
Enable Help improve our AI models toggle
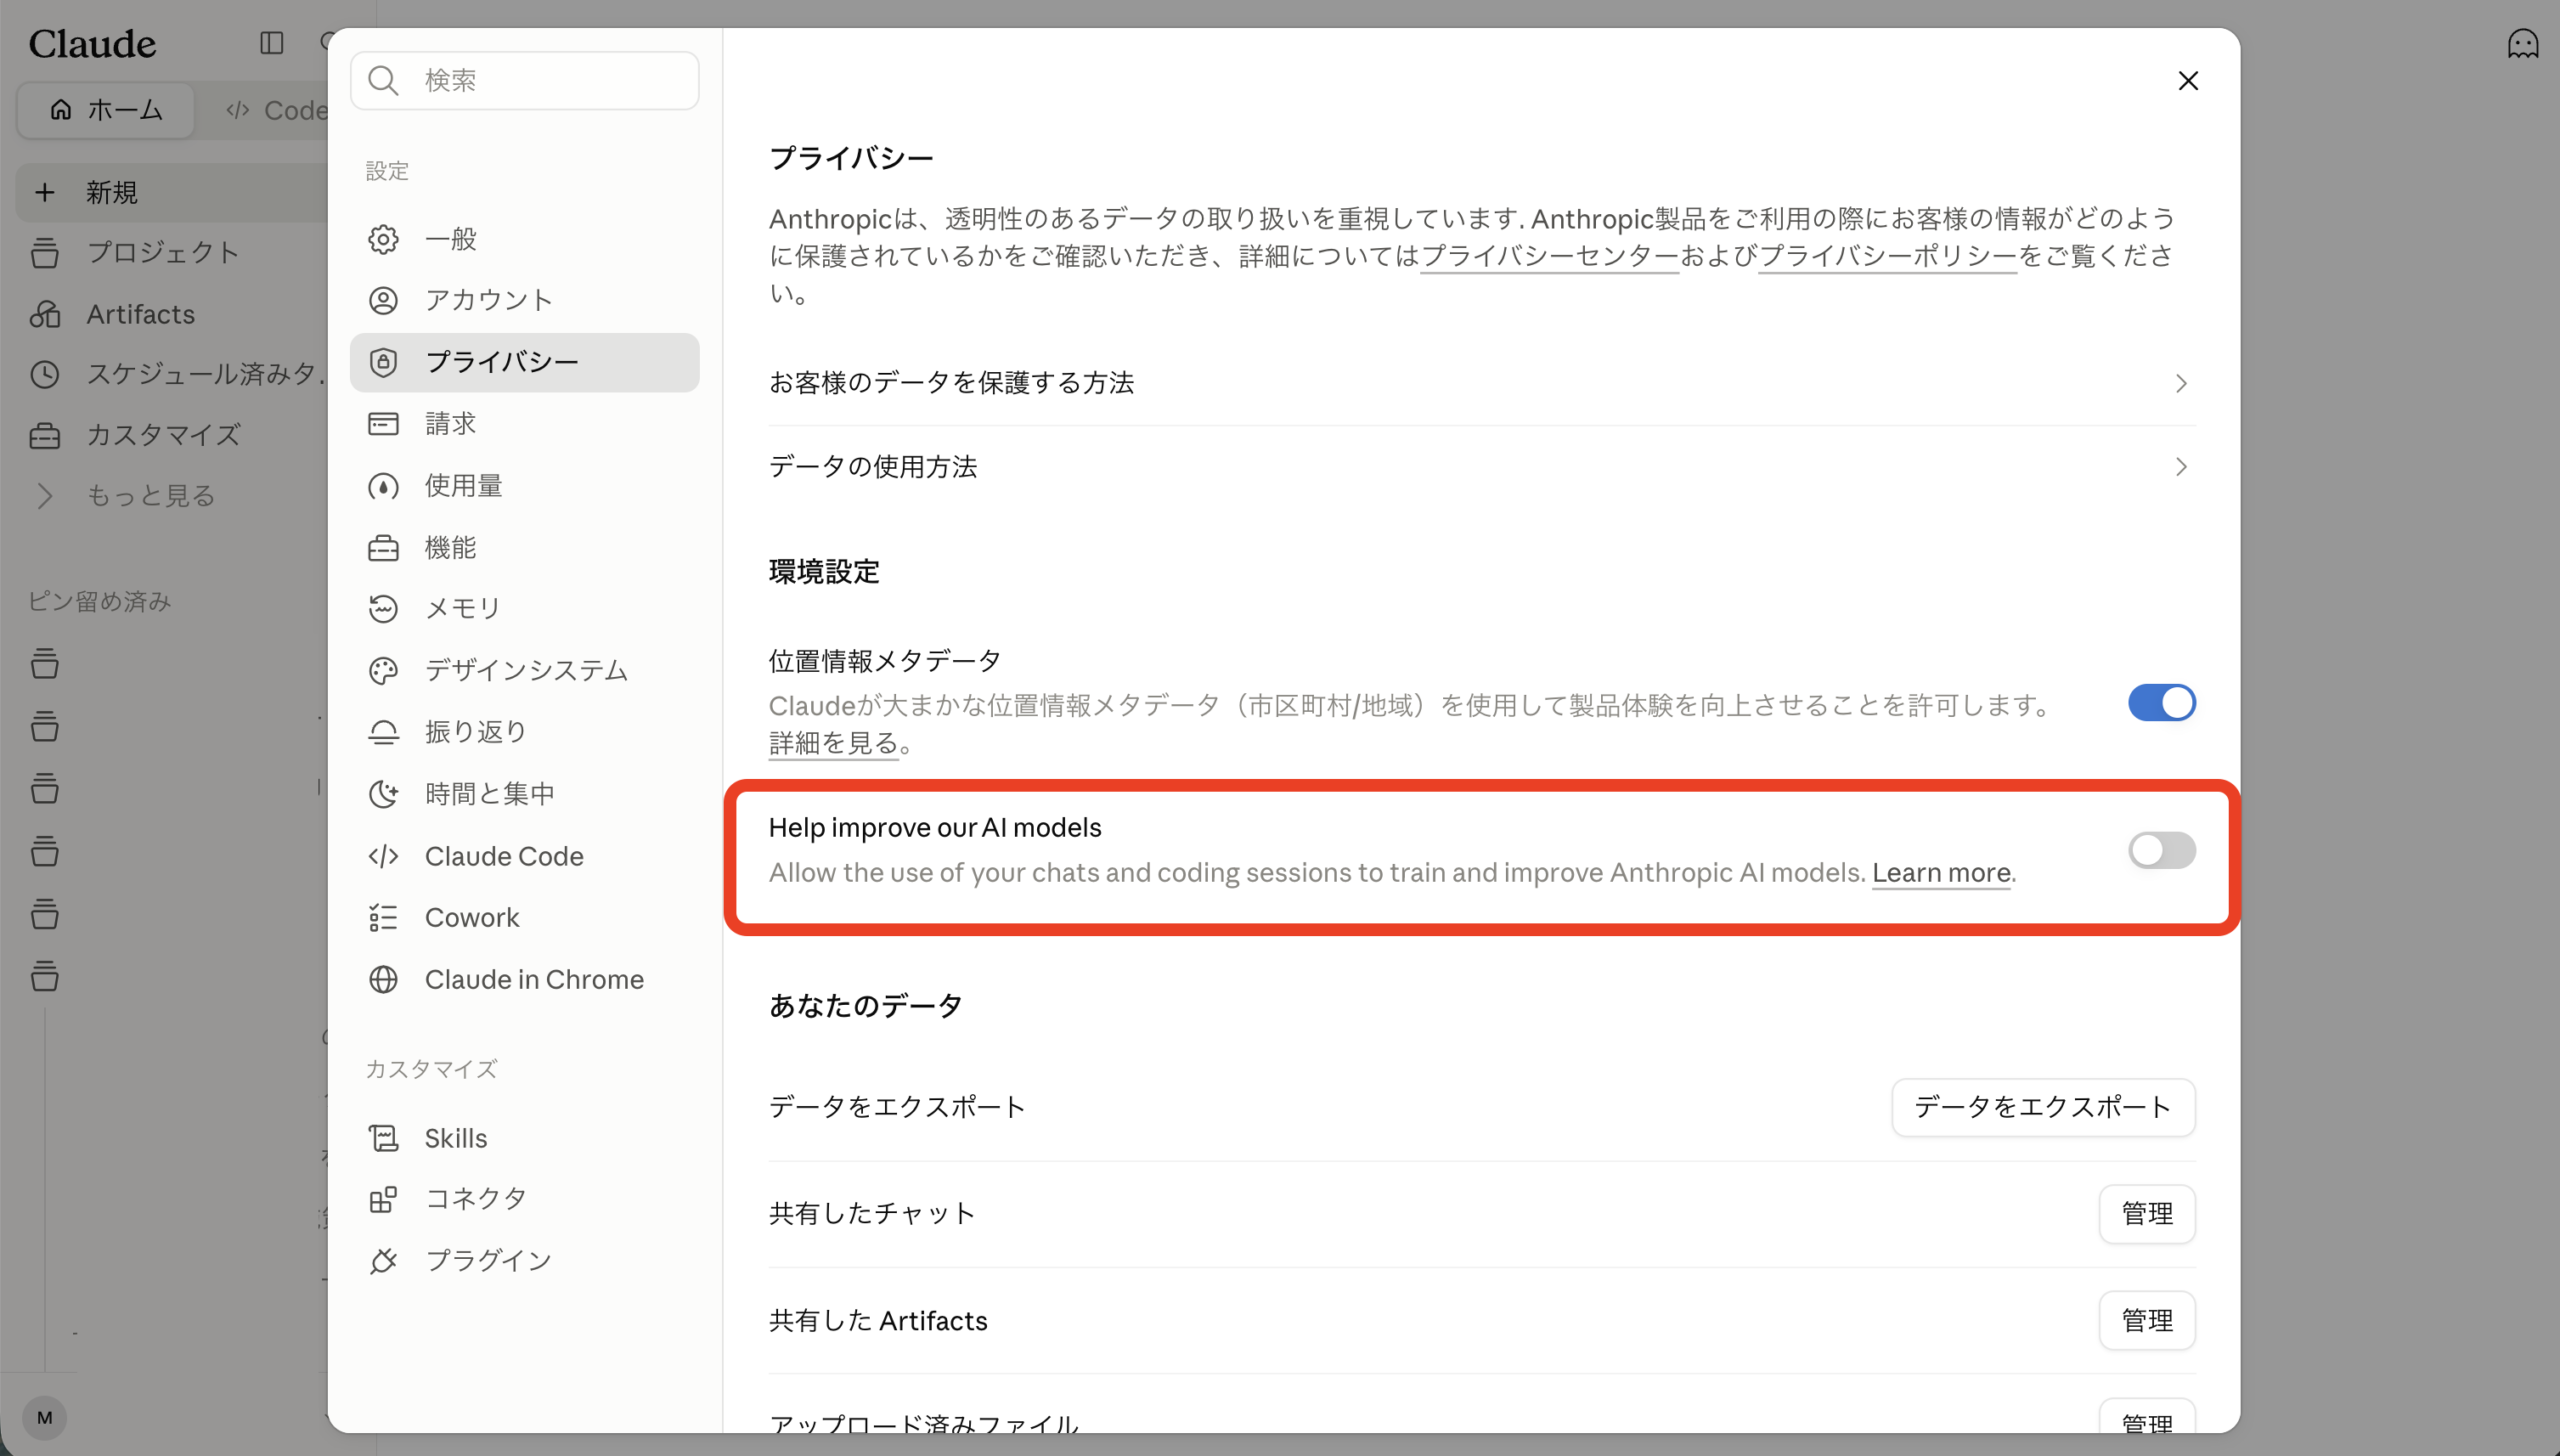(x=2161, y=850)
